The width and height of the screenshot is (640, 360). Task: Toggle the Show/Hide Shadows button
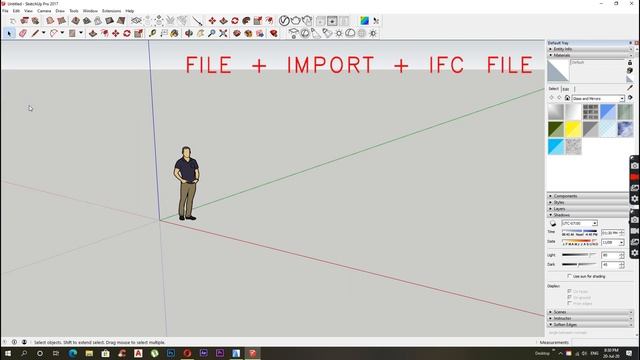[x=553, y=223]
